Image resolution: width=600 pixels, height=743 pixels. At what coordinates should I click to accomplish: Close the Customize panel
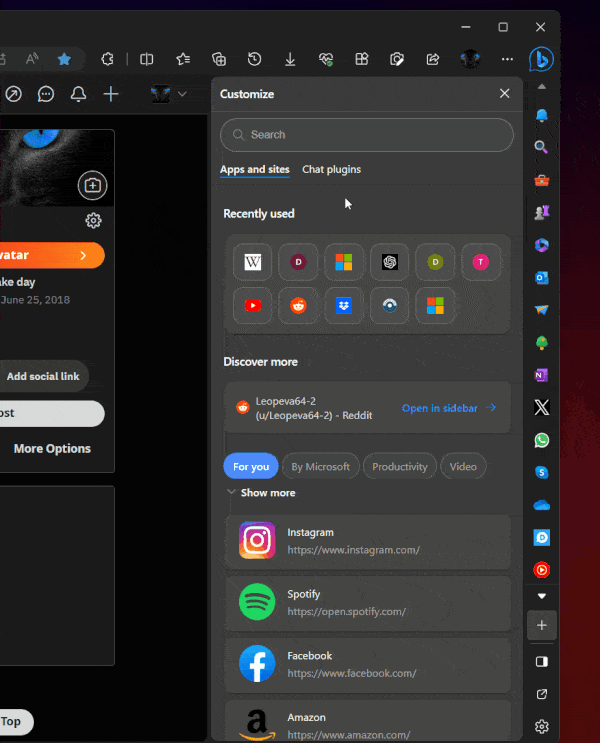504,94
